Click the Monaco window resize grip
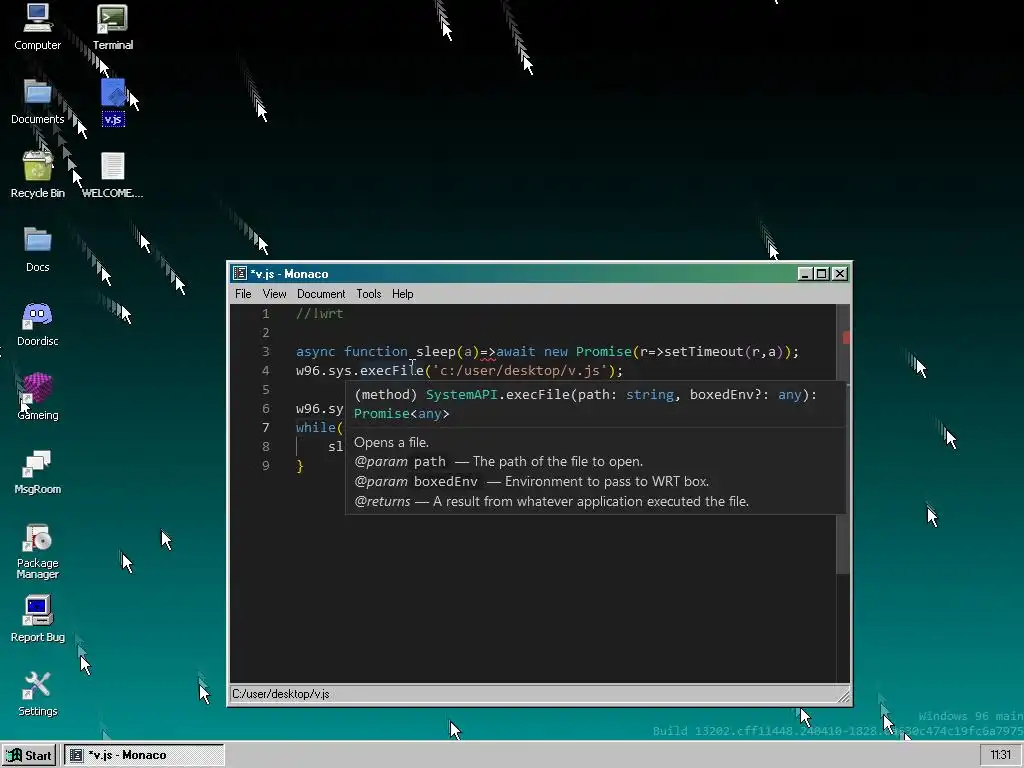This screenshot has height=768, width=1024. 844,696
